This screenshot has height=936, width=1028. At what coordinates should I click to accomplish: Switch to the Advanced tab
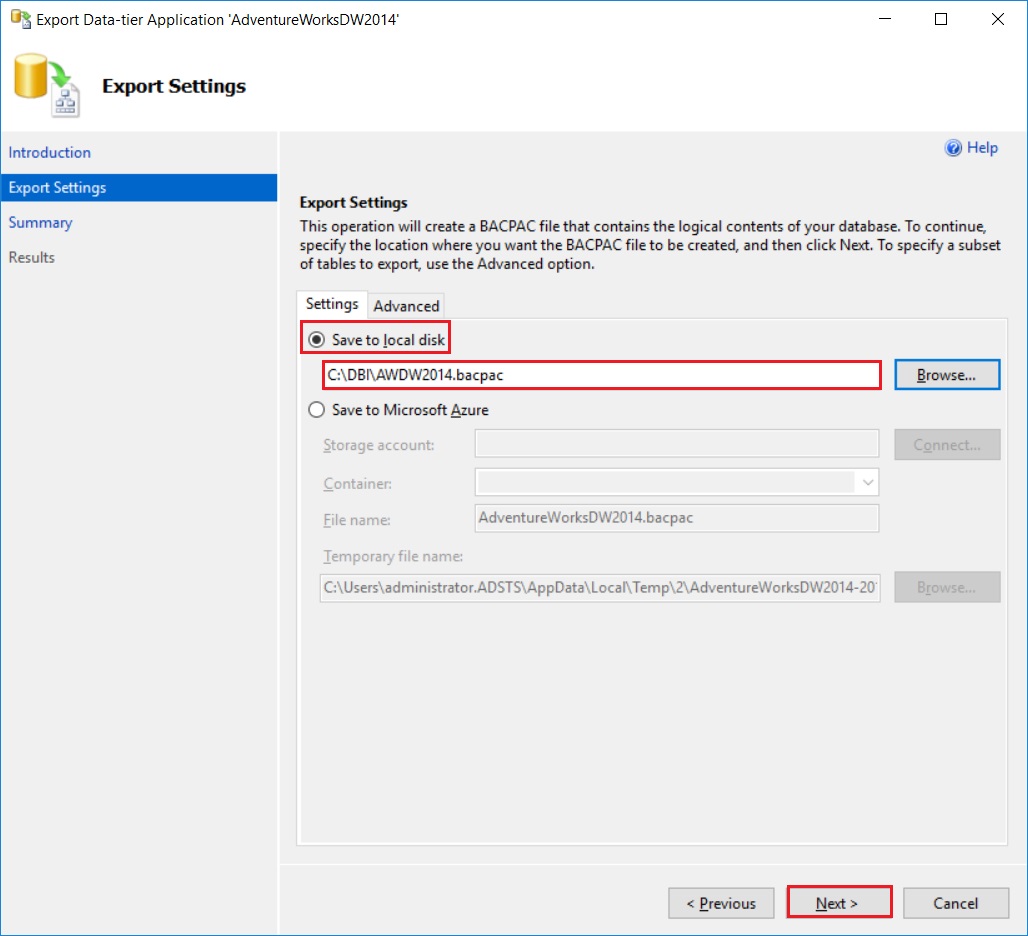[406, 306]
